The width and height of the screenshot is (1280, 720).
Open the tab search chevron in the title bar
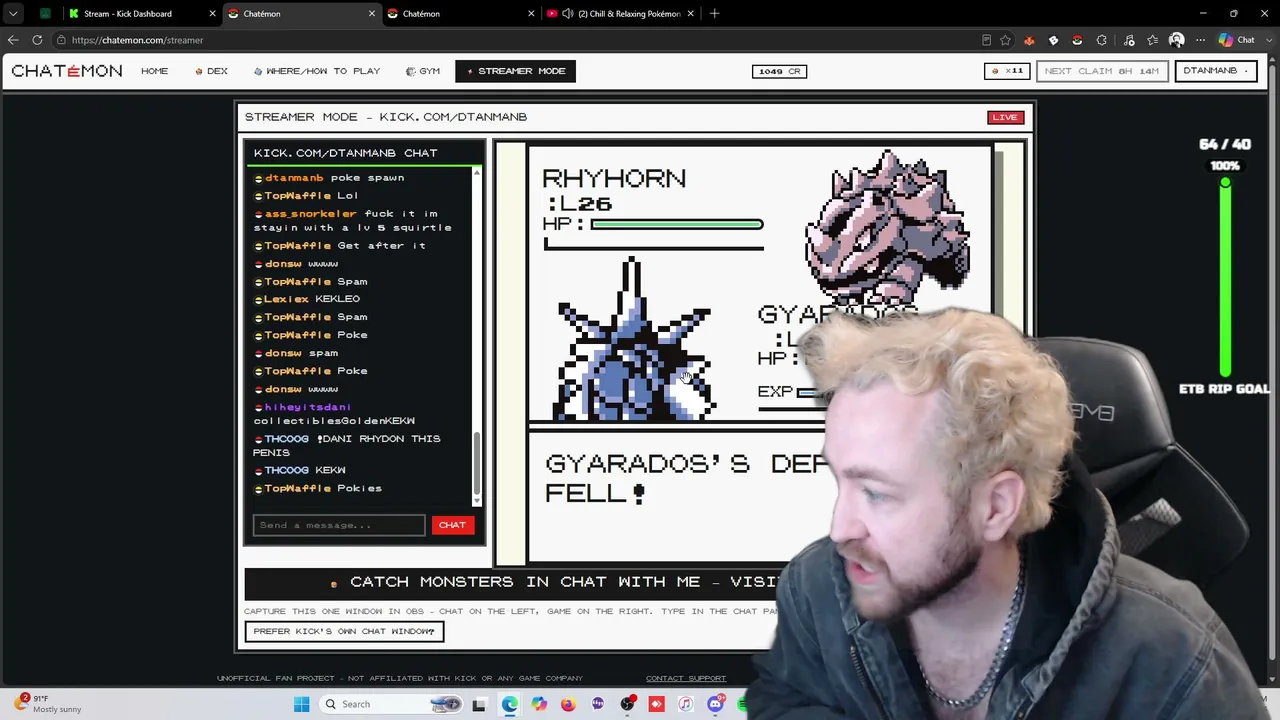pos(13,14)
